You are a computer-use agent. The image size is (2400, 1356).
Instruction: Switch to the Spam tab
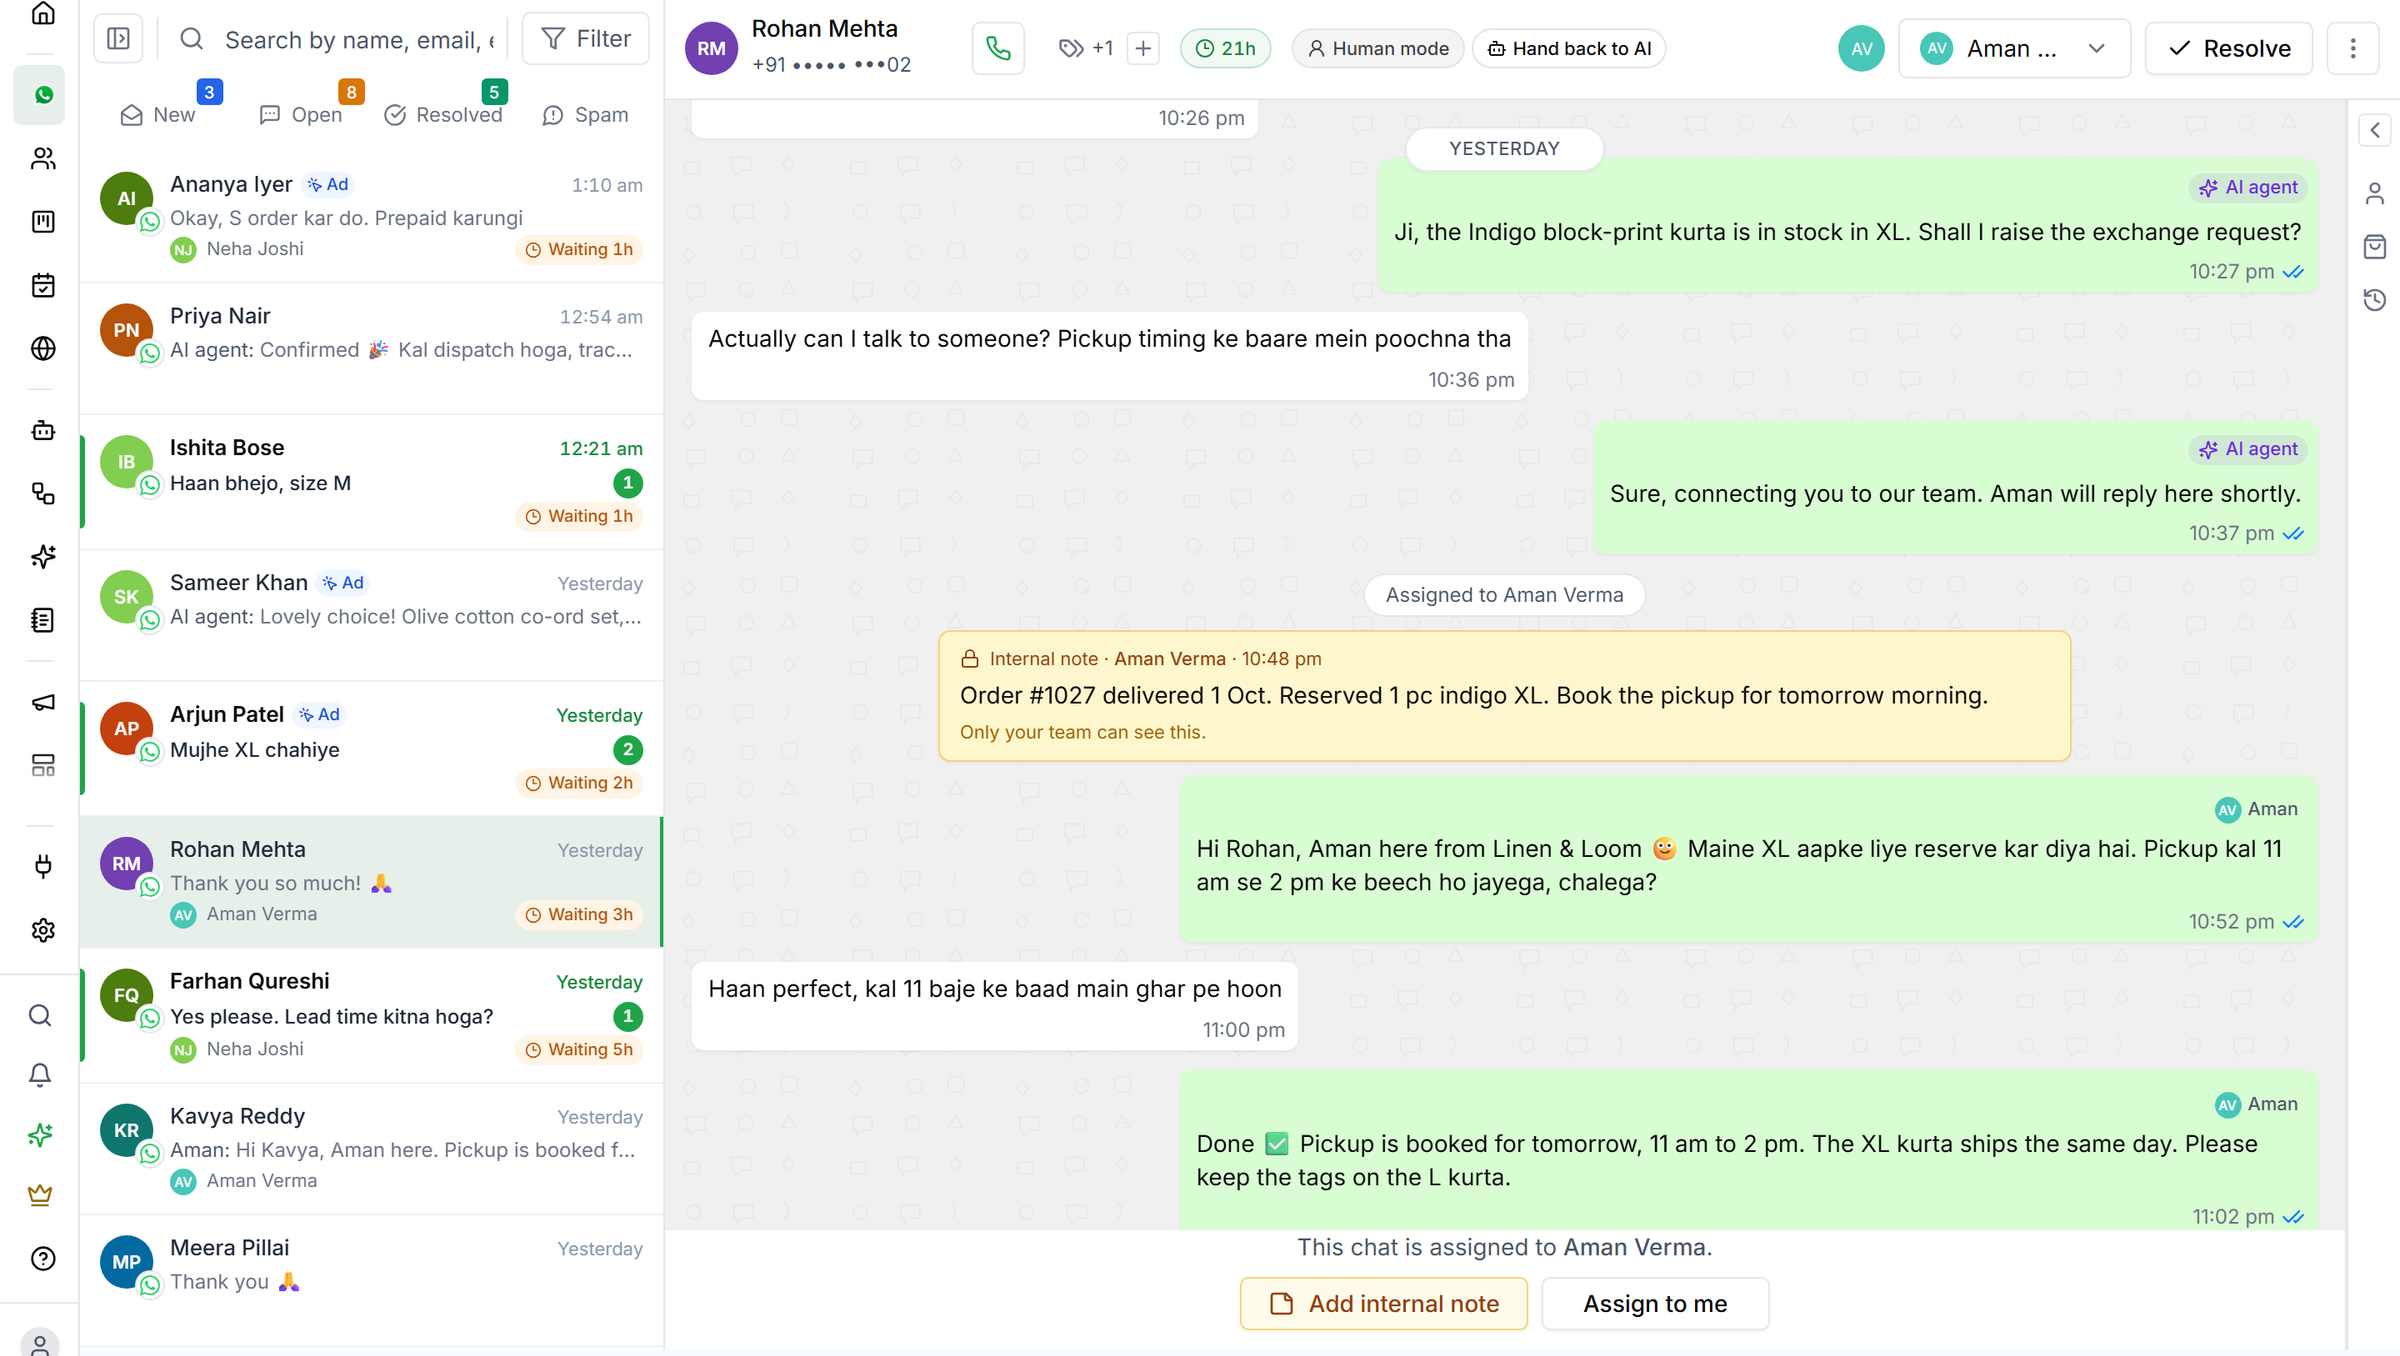click(x=585, y=114)
